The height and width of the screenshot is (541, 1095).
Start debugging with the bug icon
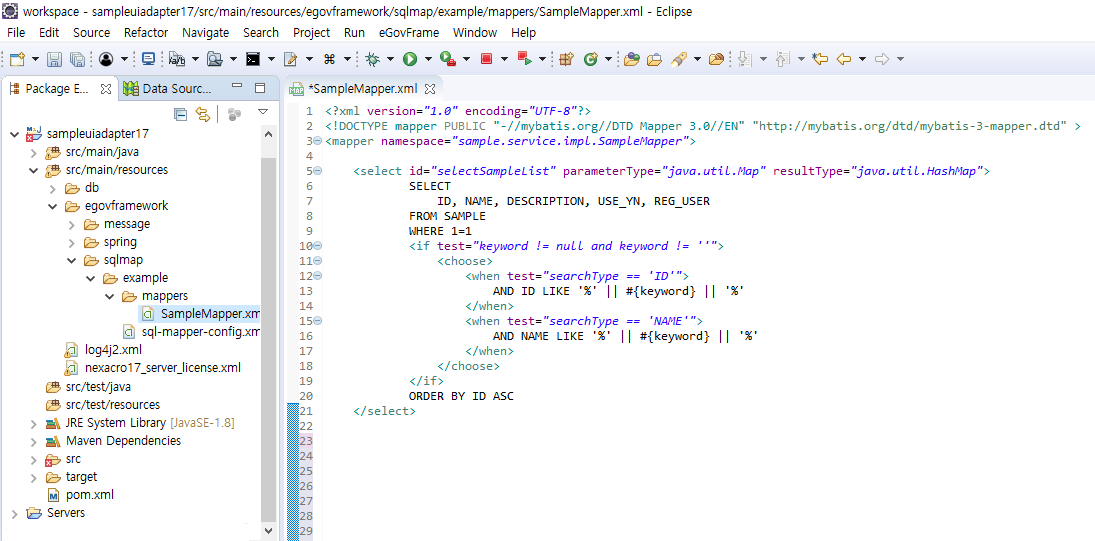tap(373, 60)
